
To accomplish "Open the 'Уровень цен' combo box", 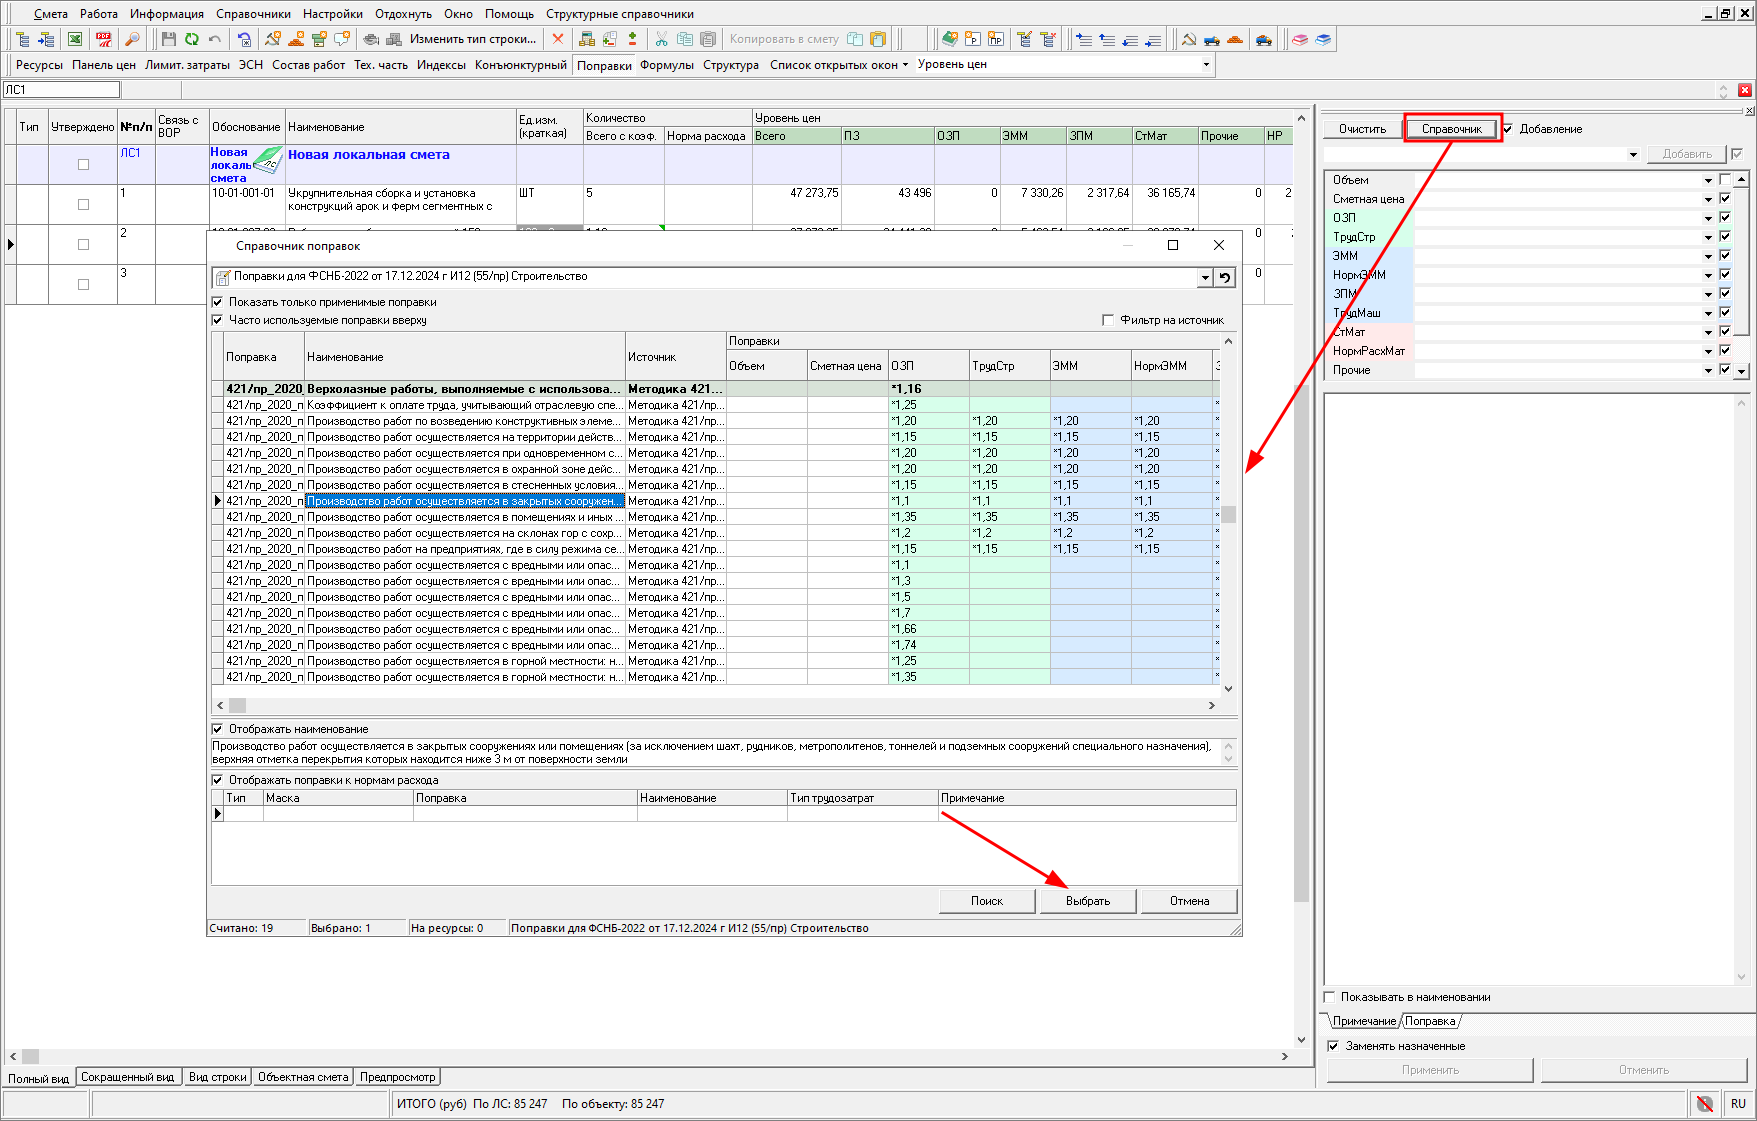I will [1206, 64].
